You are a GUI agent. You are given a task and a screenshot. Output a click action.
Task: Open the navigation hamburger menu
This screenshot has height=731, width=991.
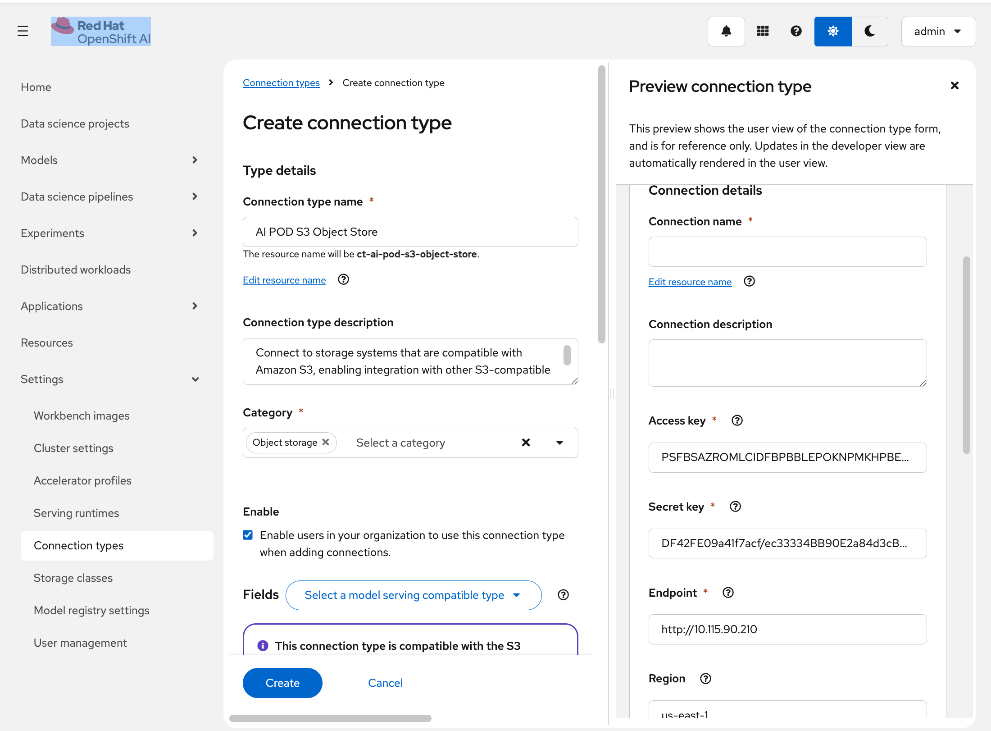22,30
